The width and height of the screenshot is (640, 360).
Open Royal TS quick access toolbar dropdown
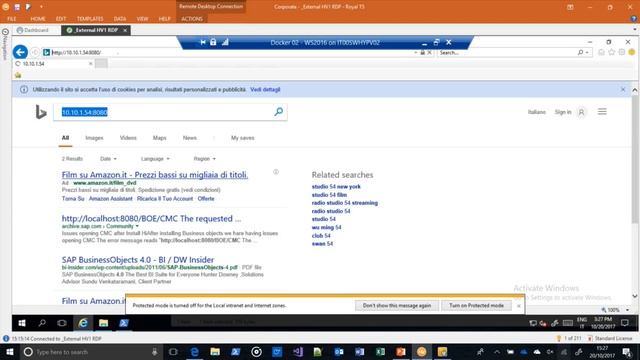coord(41,7)
